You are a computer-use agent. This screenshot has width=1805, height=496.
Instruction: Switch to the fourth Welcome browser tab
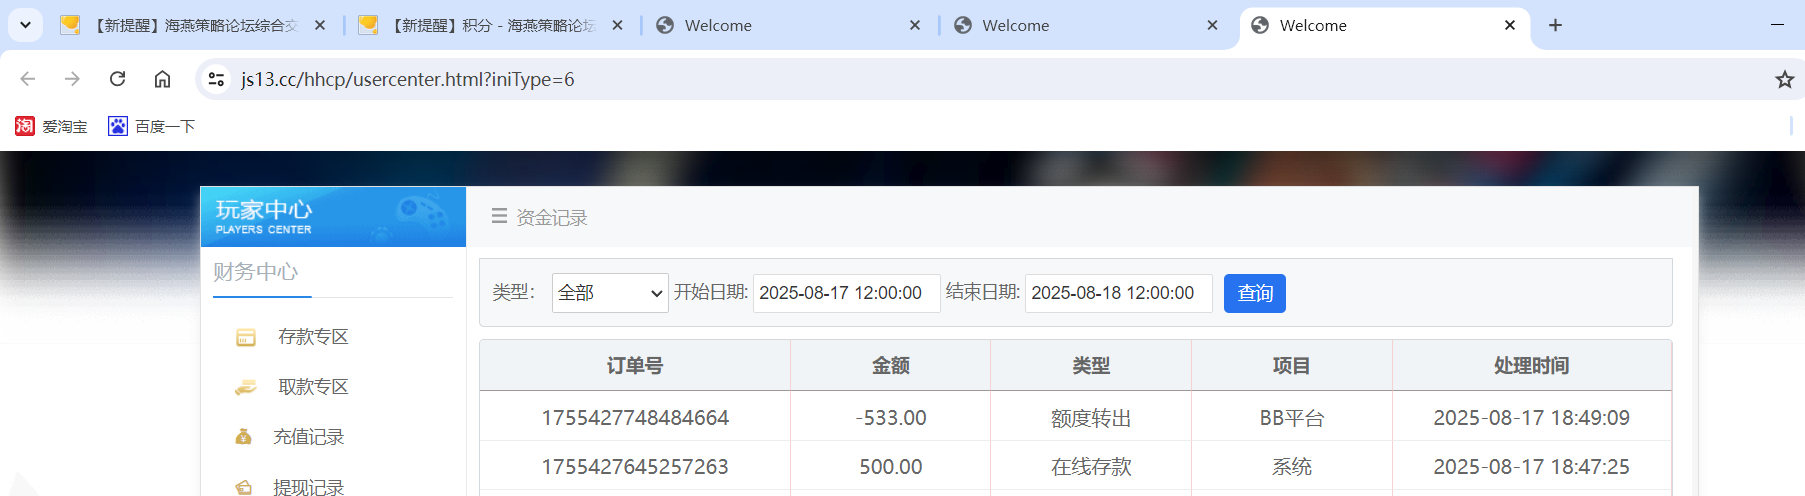(1086, 25)
